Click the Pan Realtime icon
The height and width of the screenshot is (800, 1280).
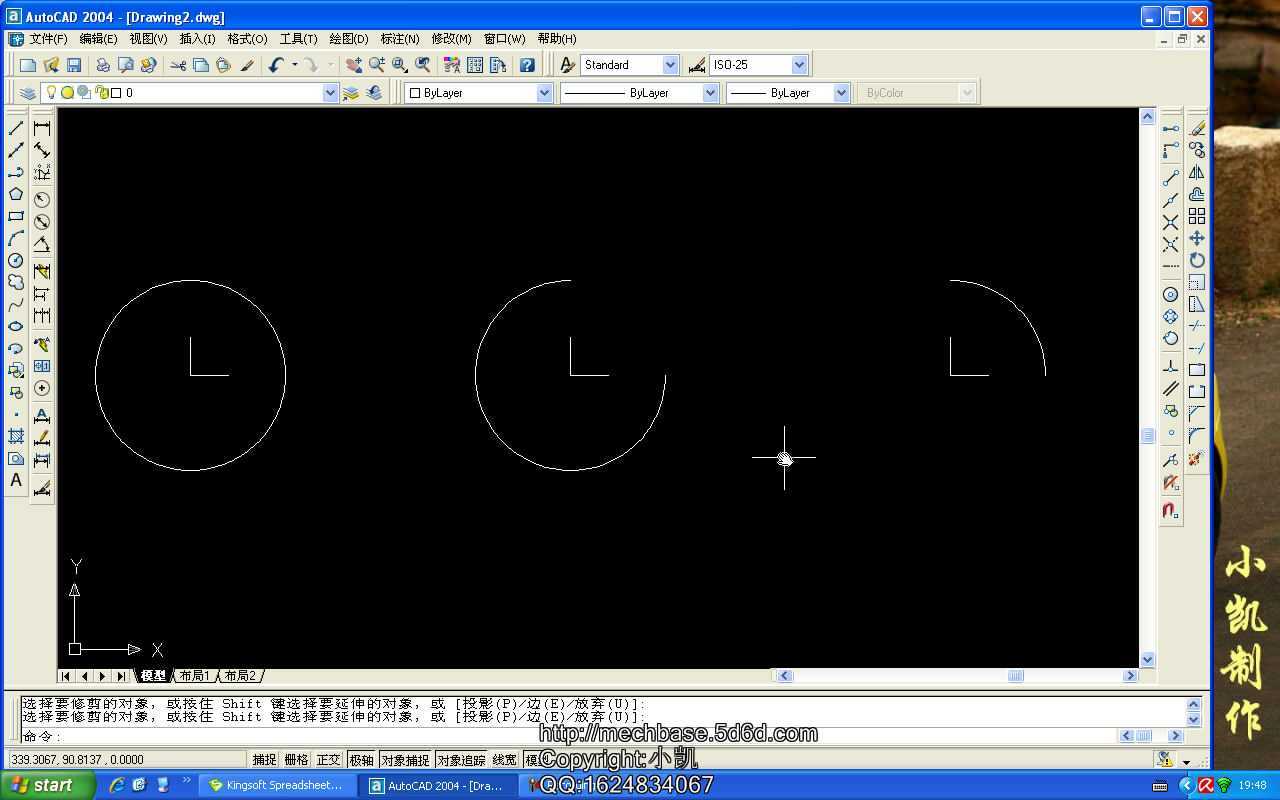pos(354,65)
